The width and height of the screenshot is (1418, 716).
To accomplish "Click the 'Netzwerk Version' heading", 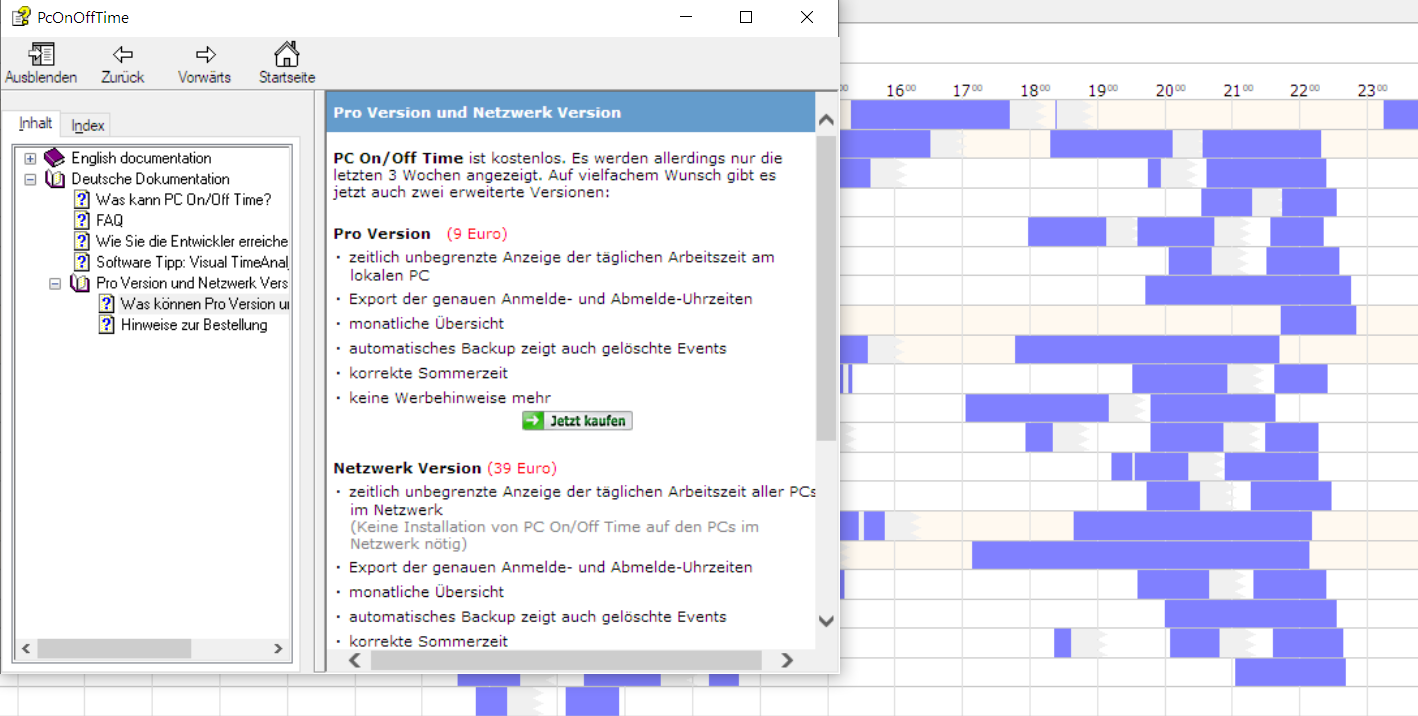I will [x=407, y=468].
